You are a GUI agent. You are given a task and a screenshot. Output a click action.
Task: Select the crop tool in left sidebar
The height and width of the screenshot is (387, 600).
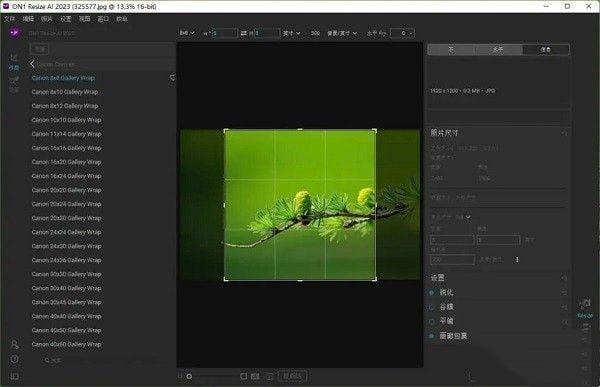(14, 58)
